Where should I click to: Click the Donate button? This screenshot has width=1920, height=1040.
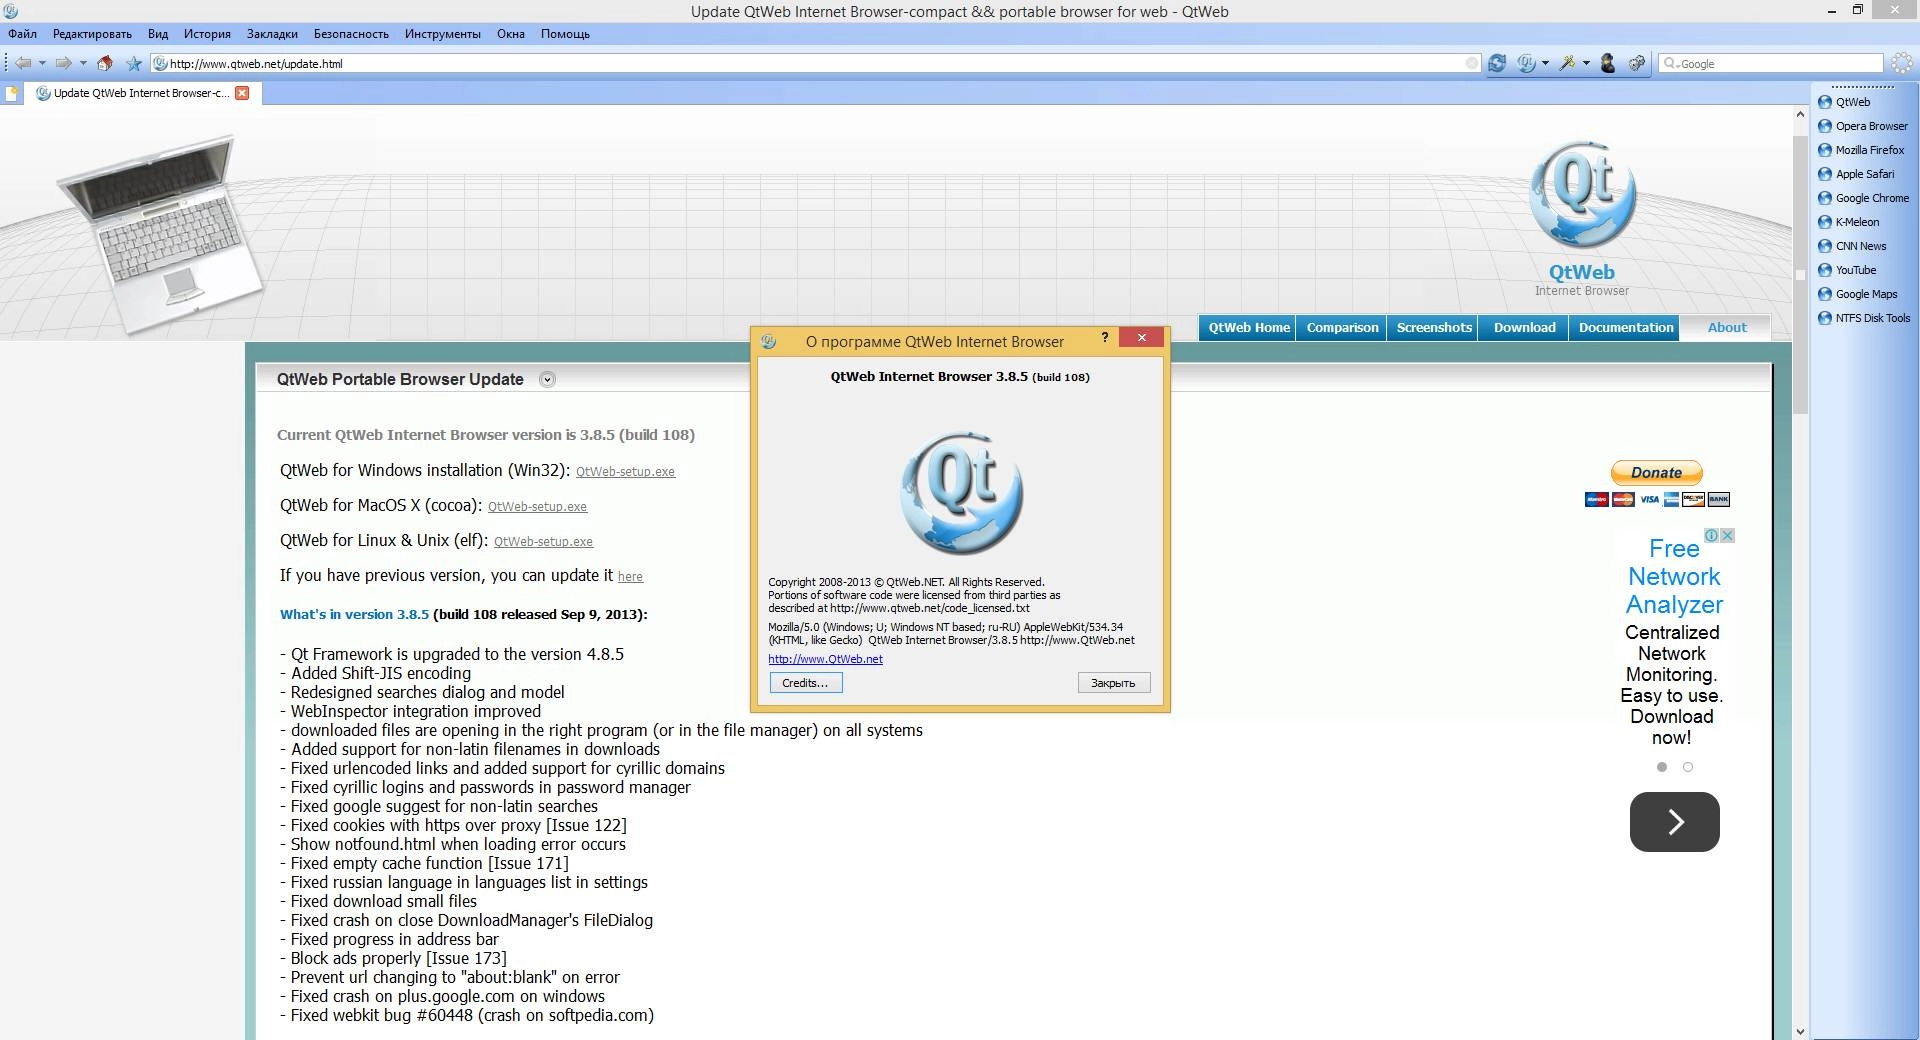pyautogui.click(x=1656, y=473)
